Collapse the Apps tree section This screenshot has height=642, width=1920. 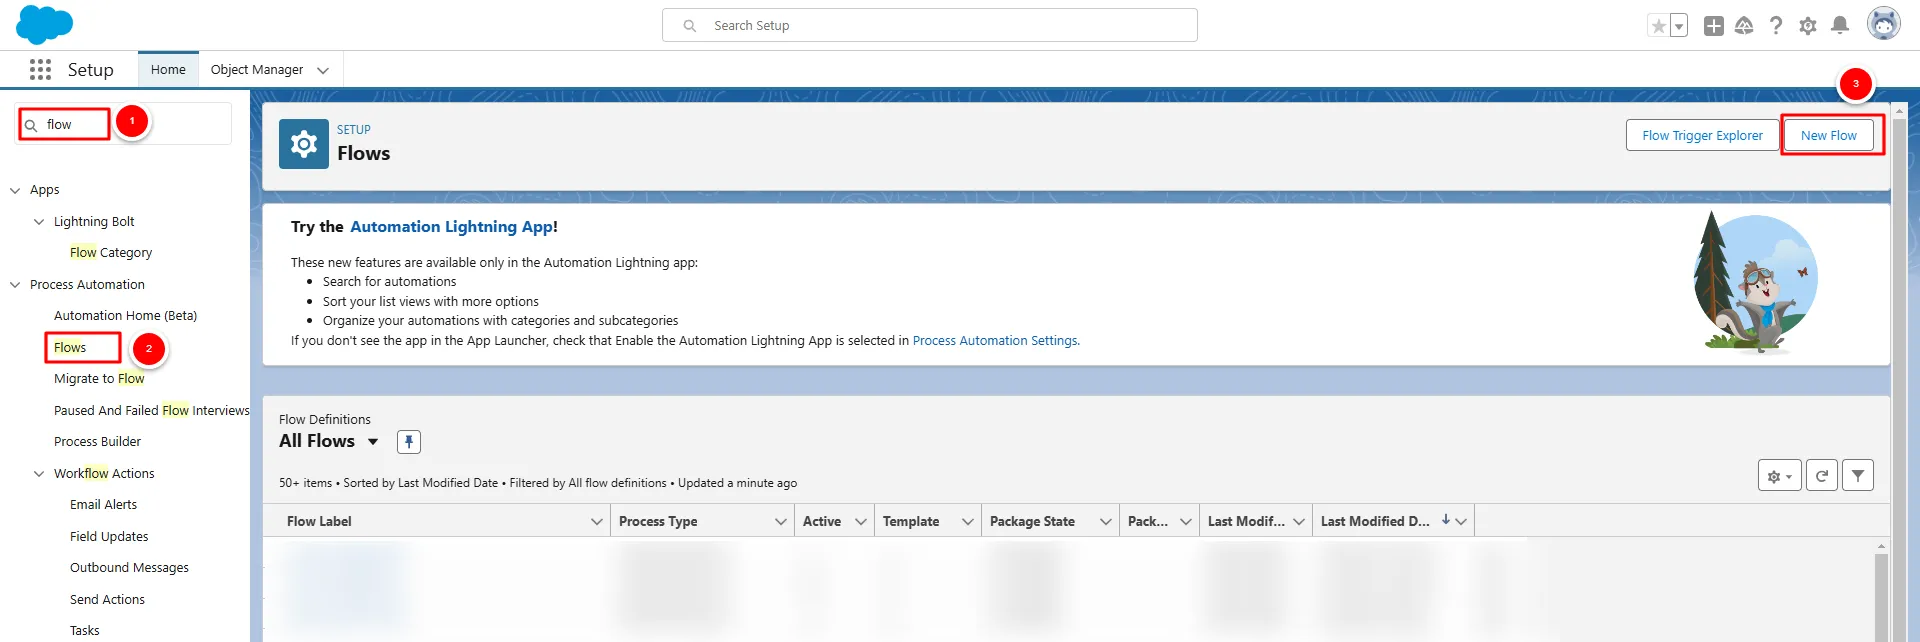[x=15, y=190]
